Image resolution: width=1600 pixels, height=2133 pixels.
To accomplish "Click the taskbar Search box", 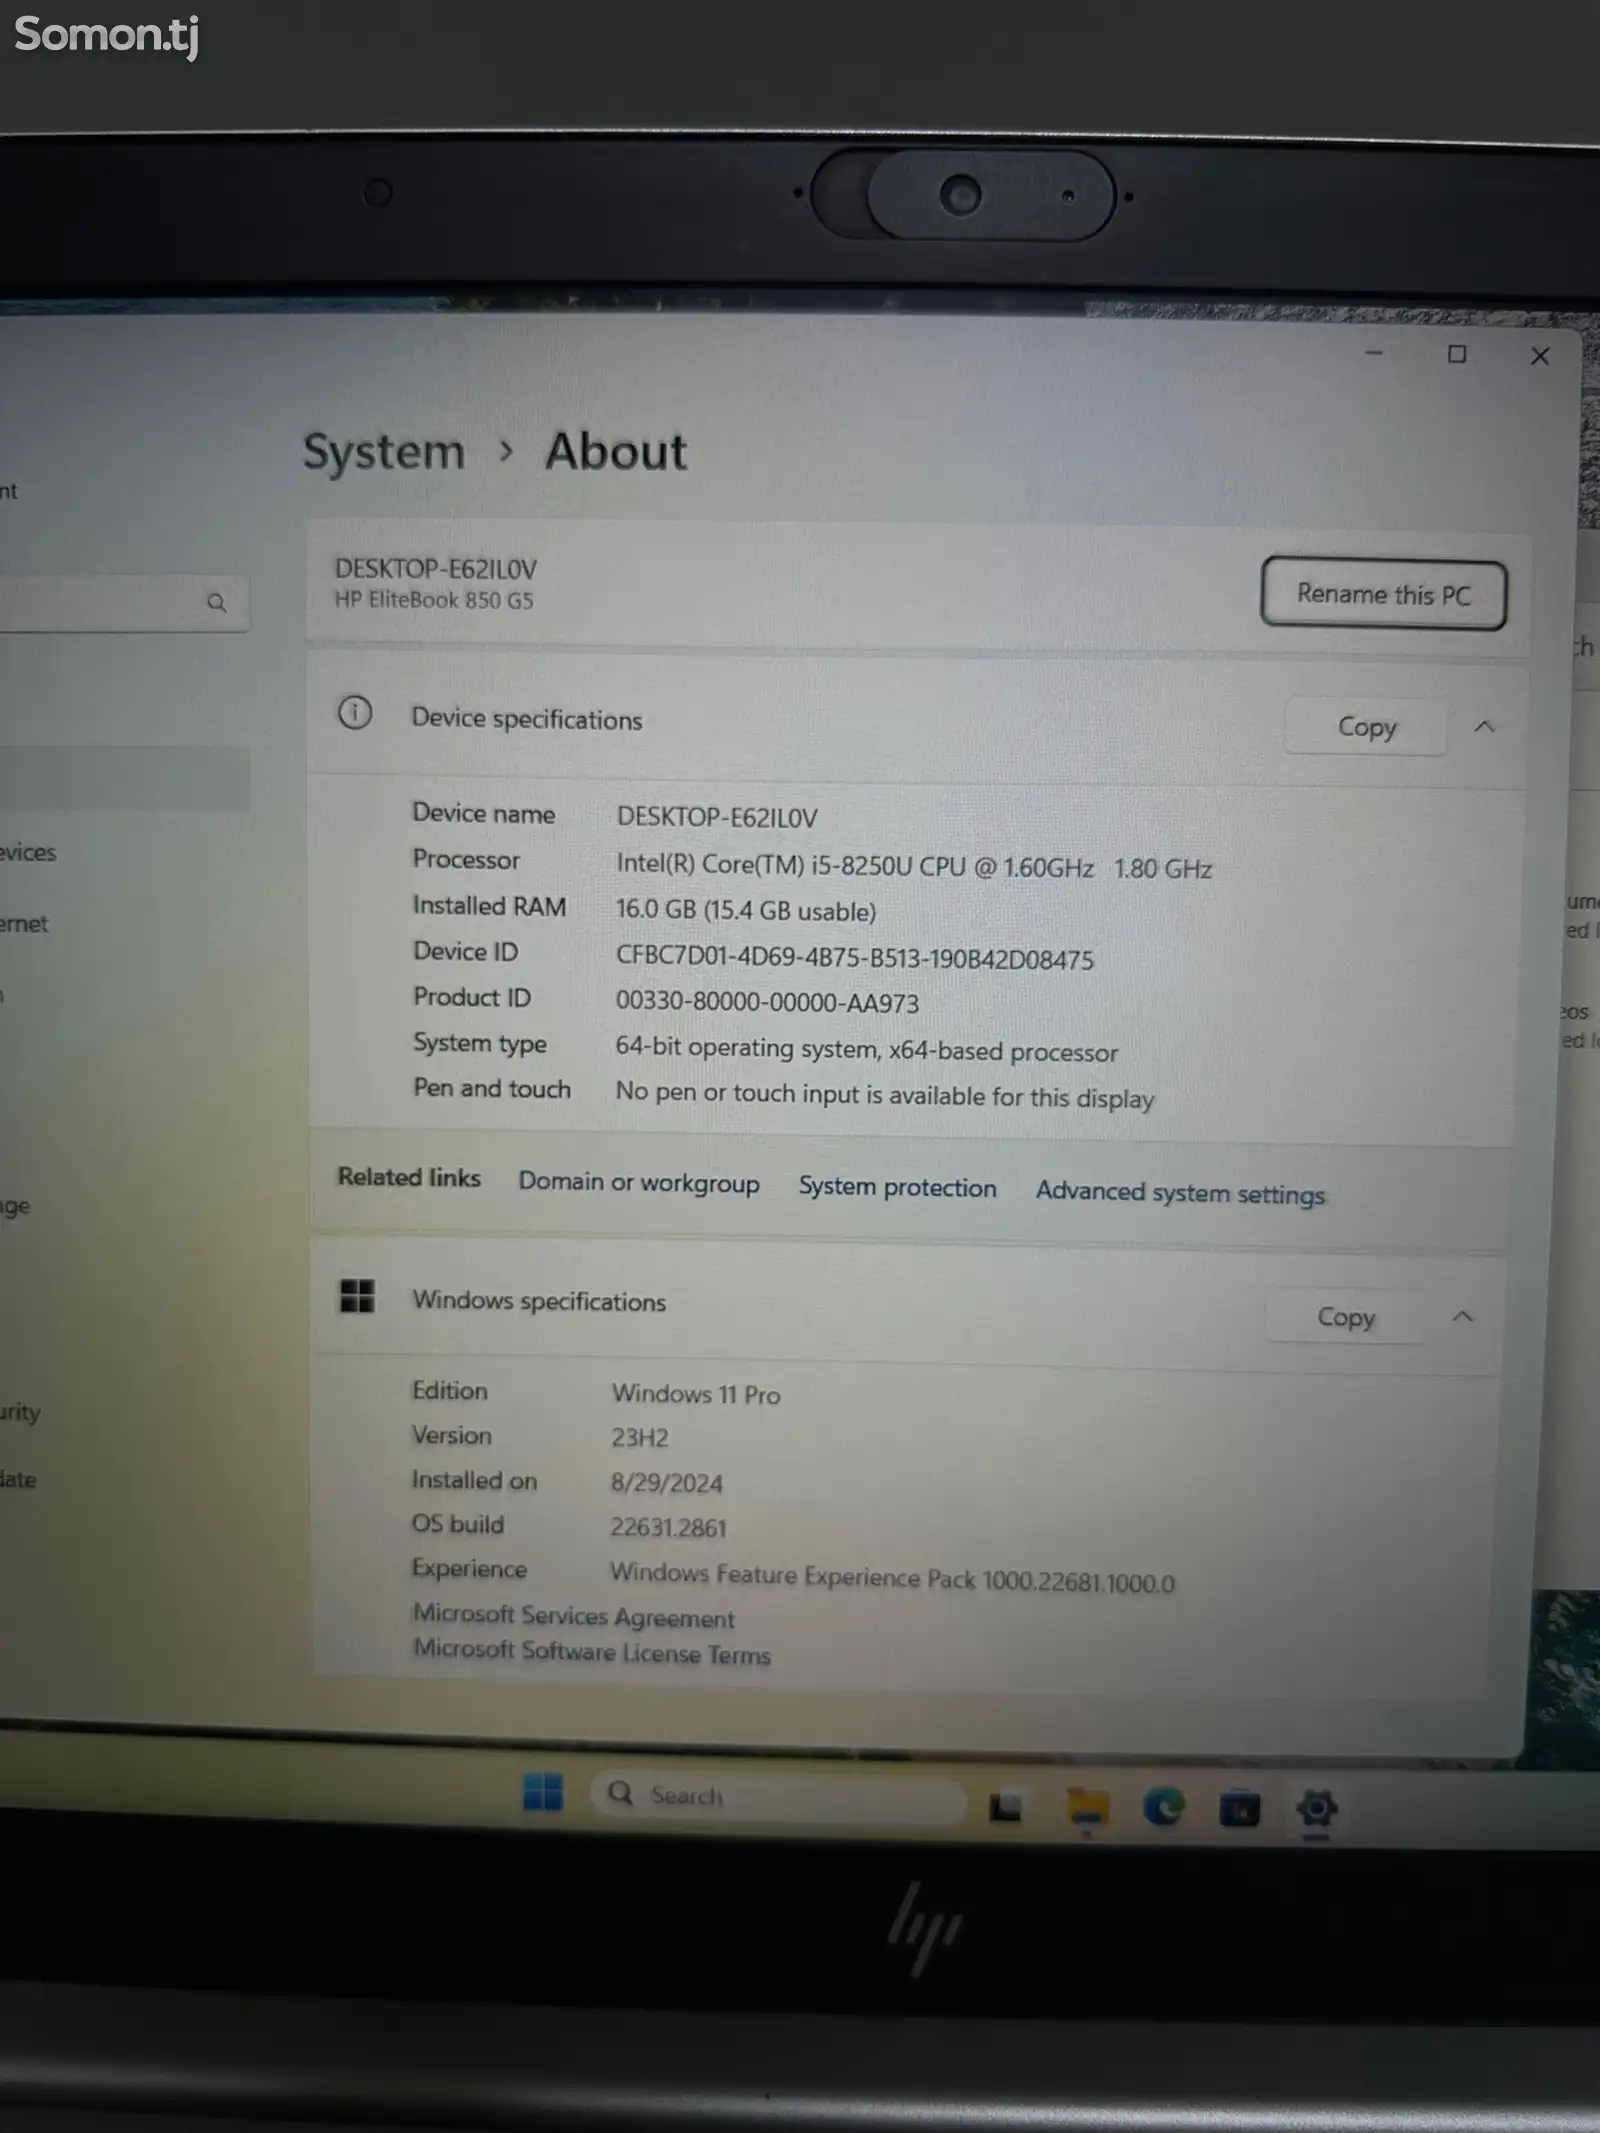I will coord(778,1796).
